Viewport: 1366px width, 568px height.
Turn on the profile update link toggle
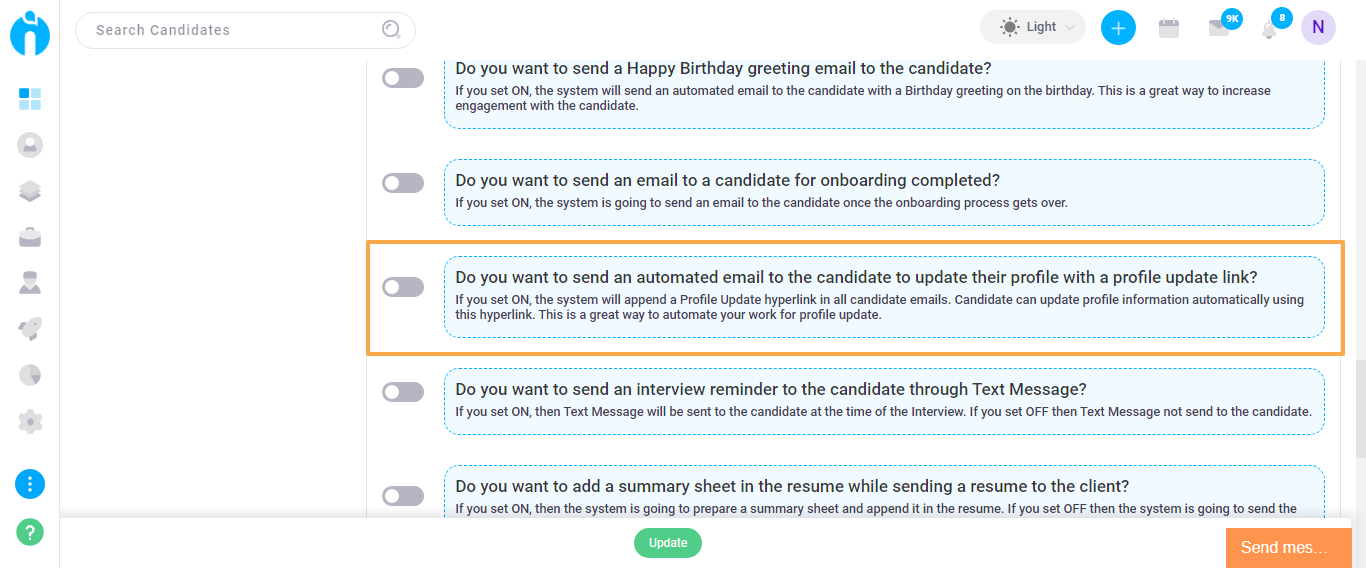tap(403, 287)
